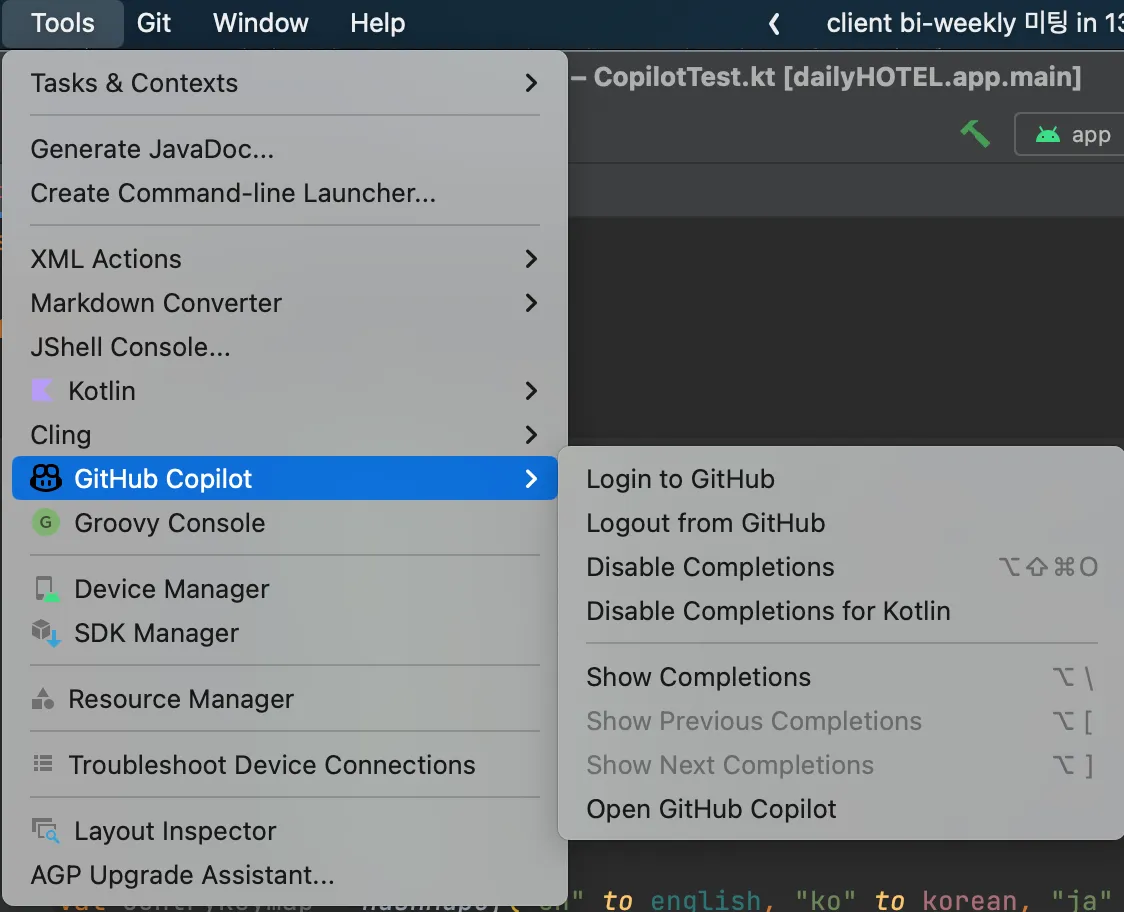Click the GitHub Copilot icon in Tools menu
The height and width of the screenshot is (912, 1124).
[x=46, y=478]
